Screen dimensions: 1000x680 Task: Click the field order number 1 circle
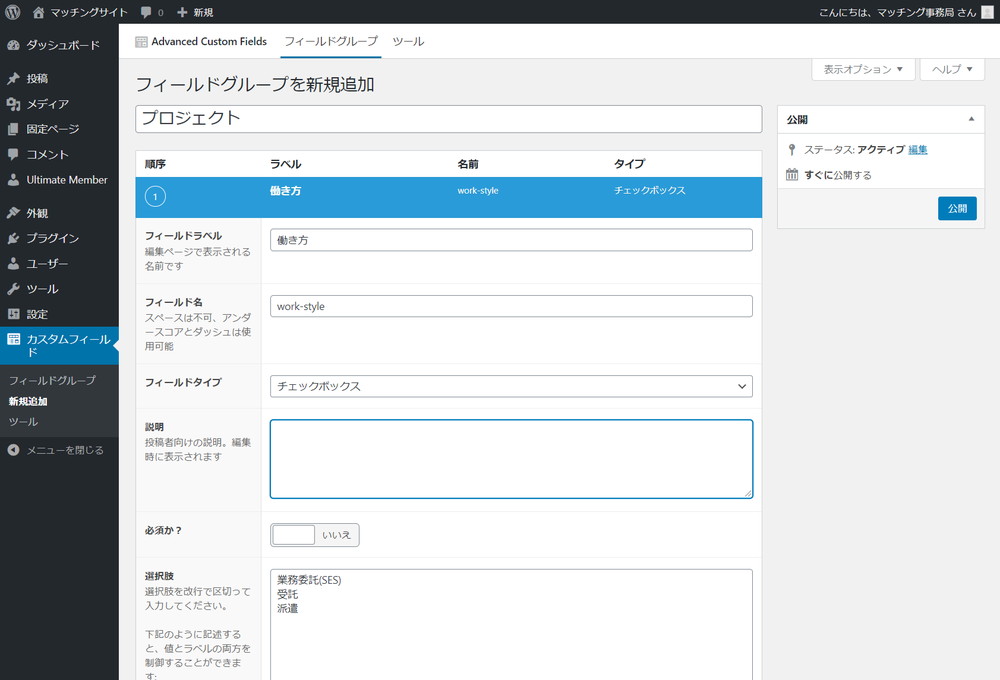[x=155, y=196]
